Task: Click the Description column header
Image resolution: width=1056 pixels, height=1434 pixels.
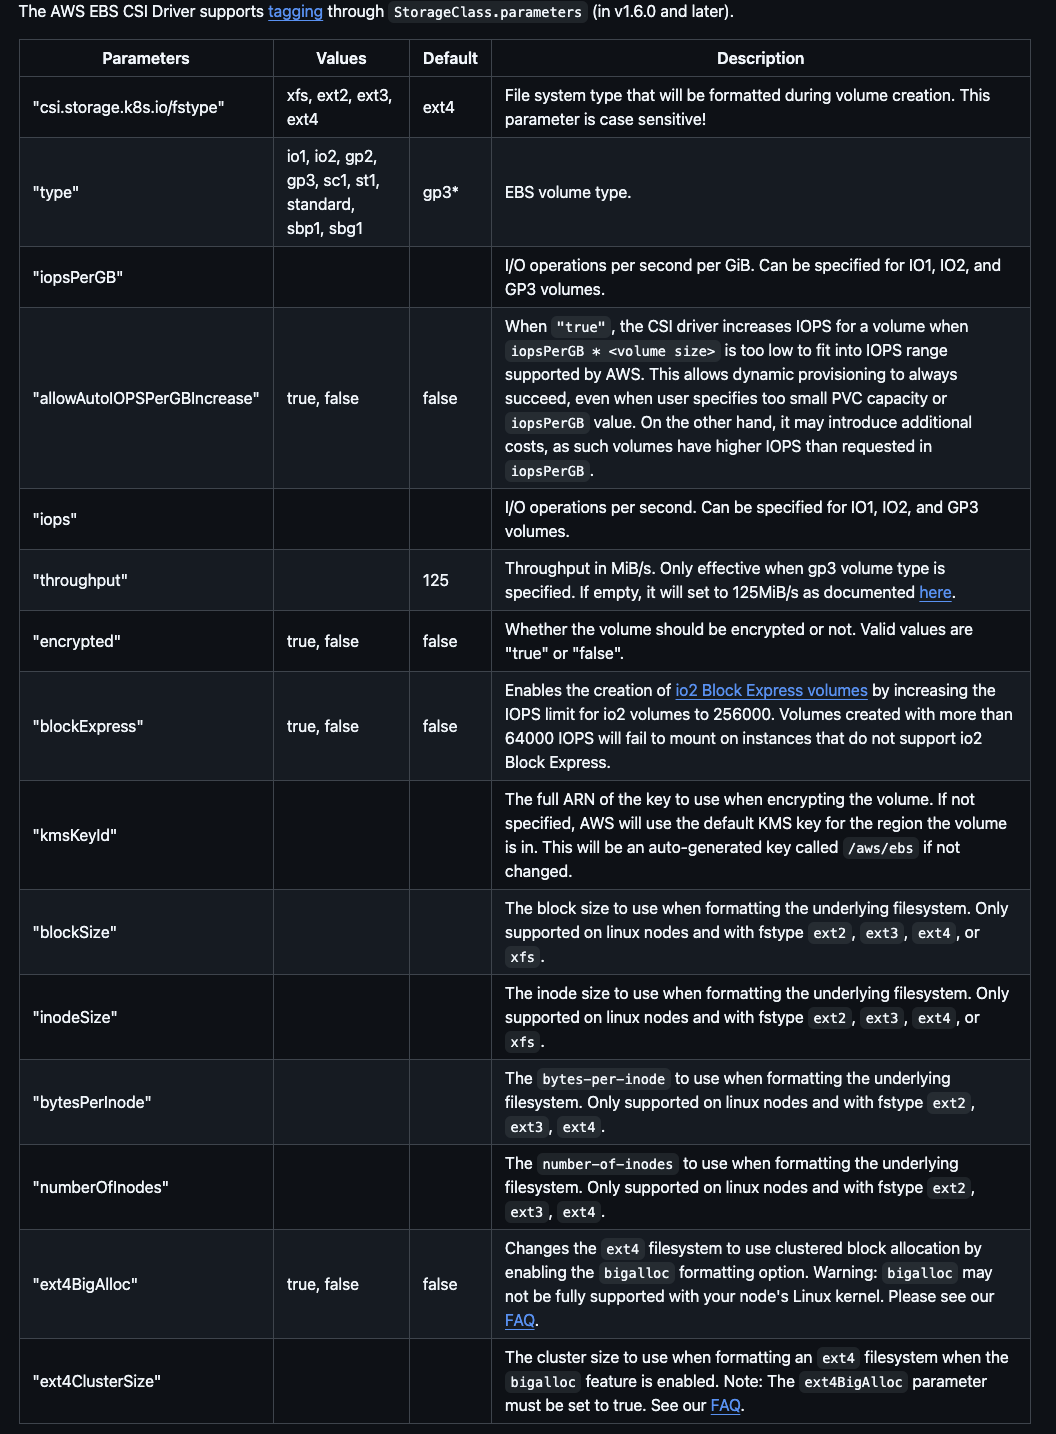Action: [760, 58]
